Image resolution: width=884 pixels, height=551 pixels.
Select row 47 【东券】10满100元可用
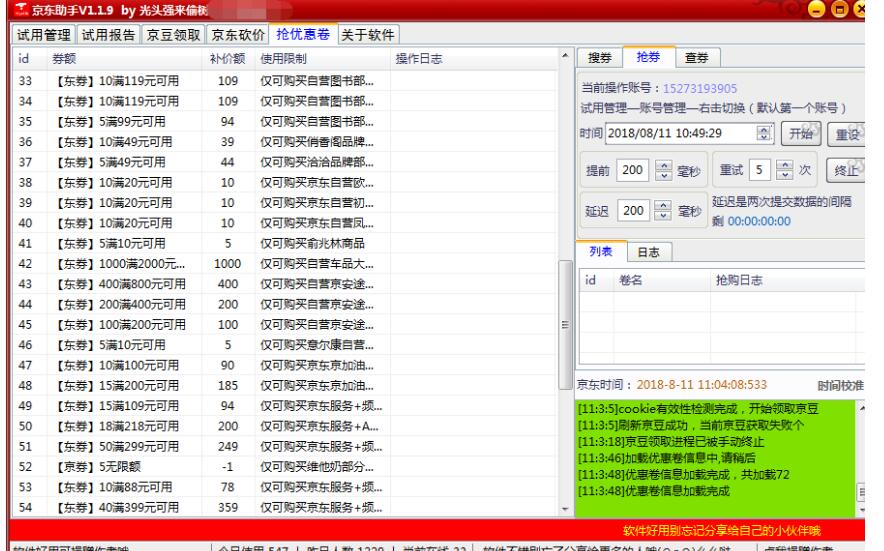coord(285,365)
